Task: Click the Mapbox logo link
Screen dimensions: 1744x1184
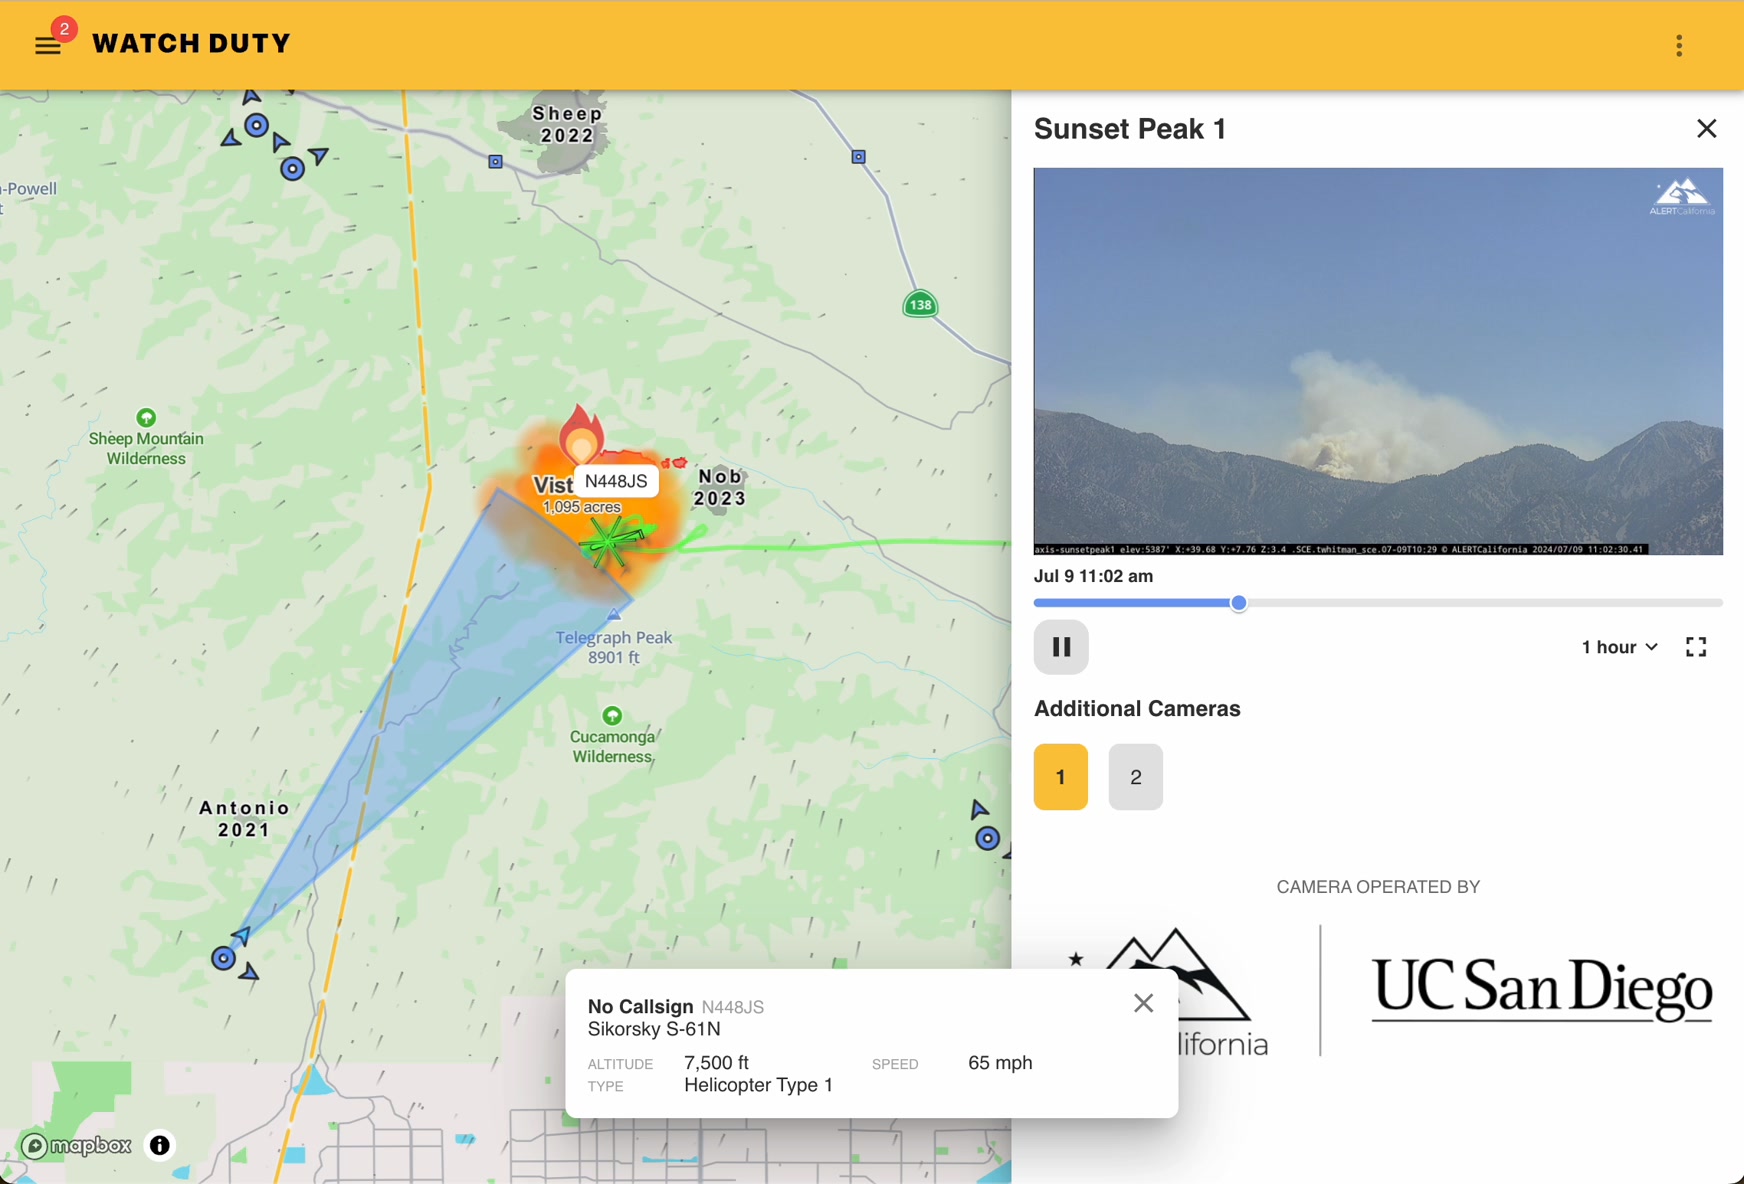Action: [77, 1145]
